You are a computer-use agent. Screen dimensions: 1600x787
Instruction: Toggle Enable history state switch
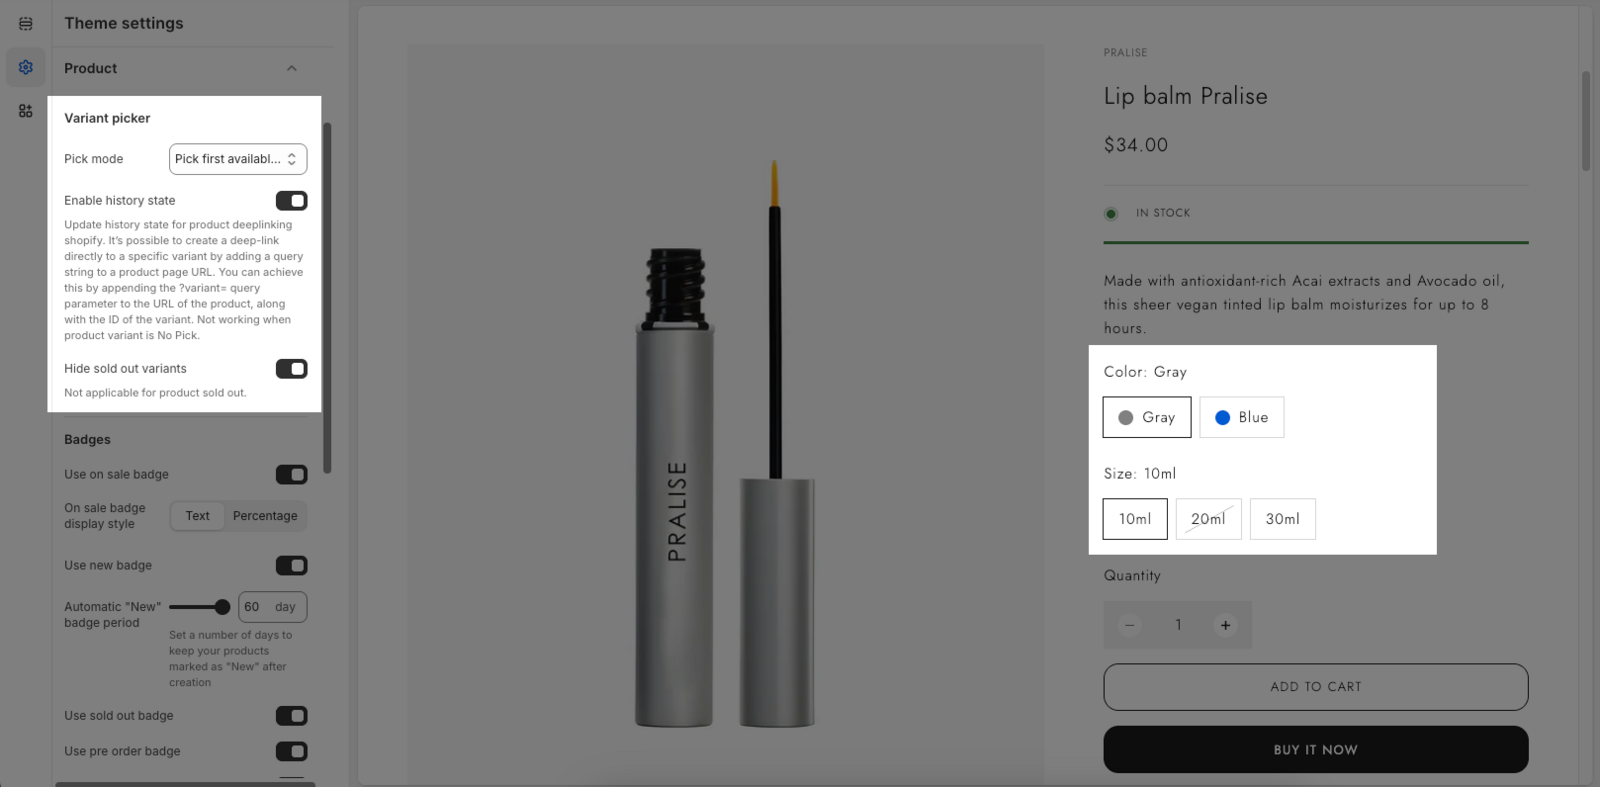292,201
